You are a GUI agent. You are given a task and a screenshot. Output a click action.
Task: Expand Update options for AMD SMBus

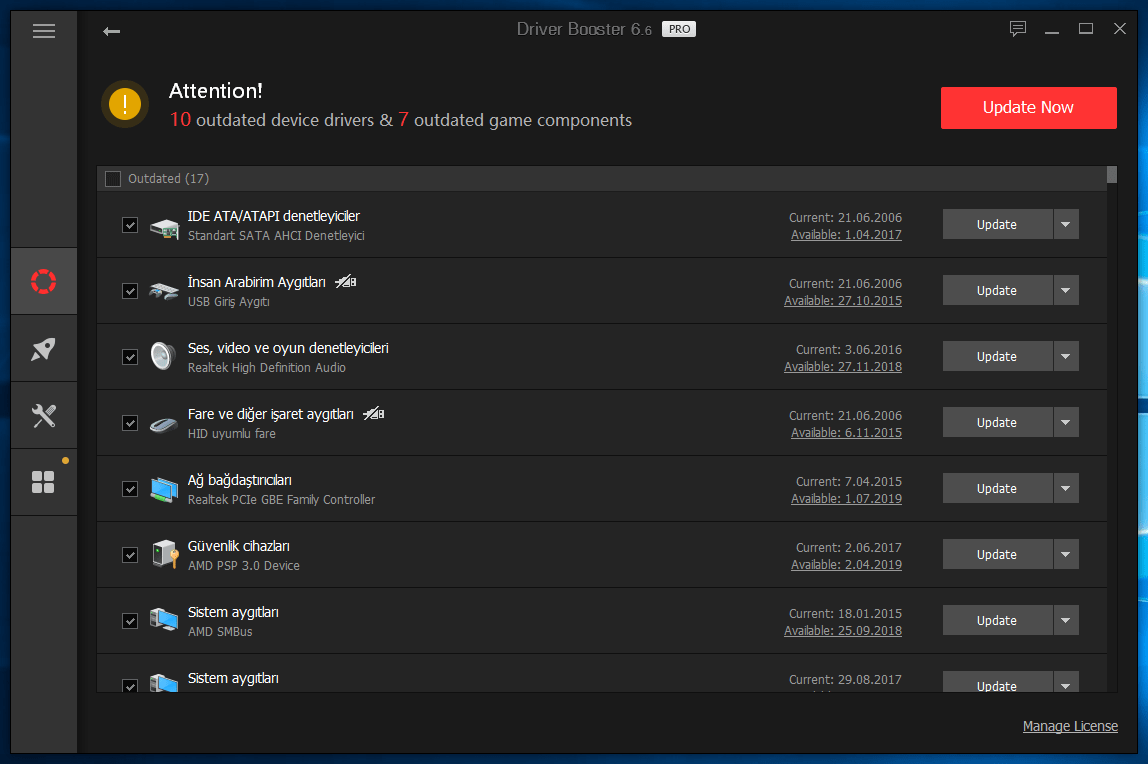[1066, 620]
